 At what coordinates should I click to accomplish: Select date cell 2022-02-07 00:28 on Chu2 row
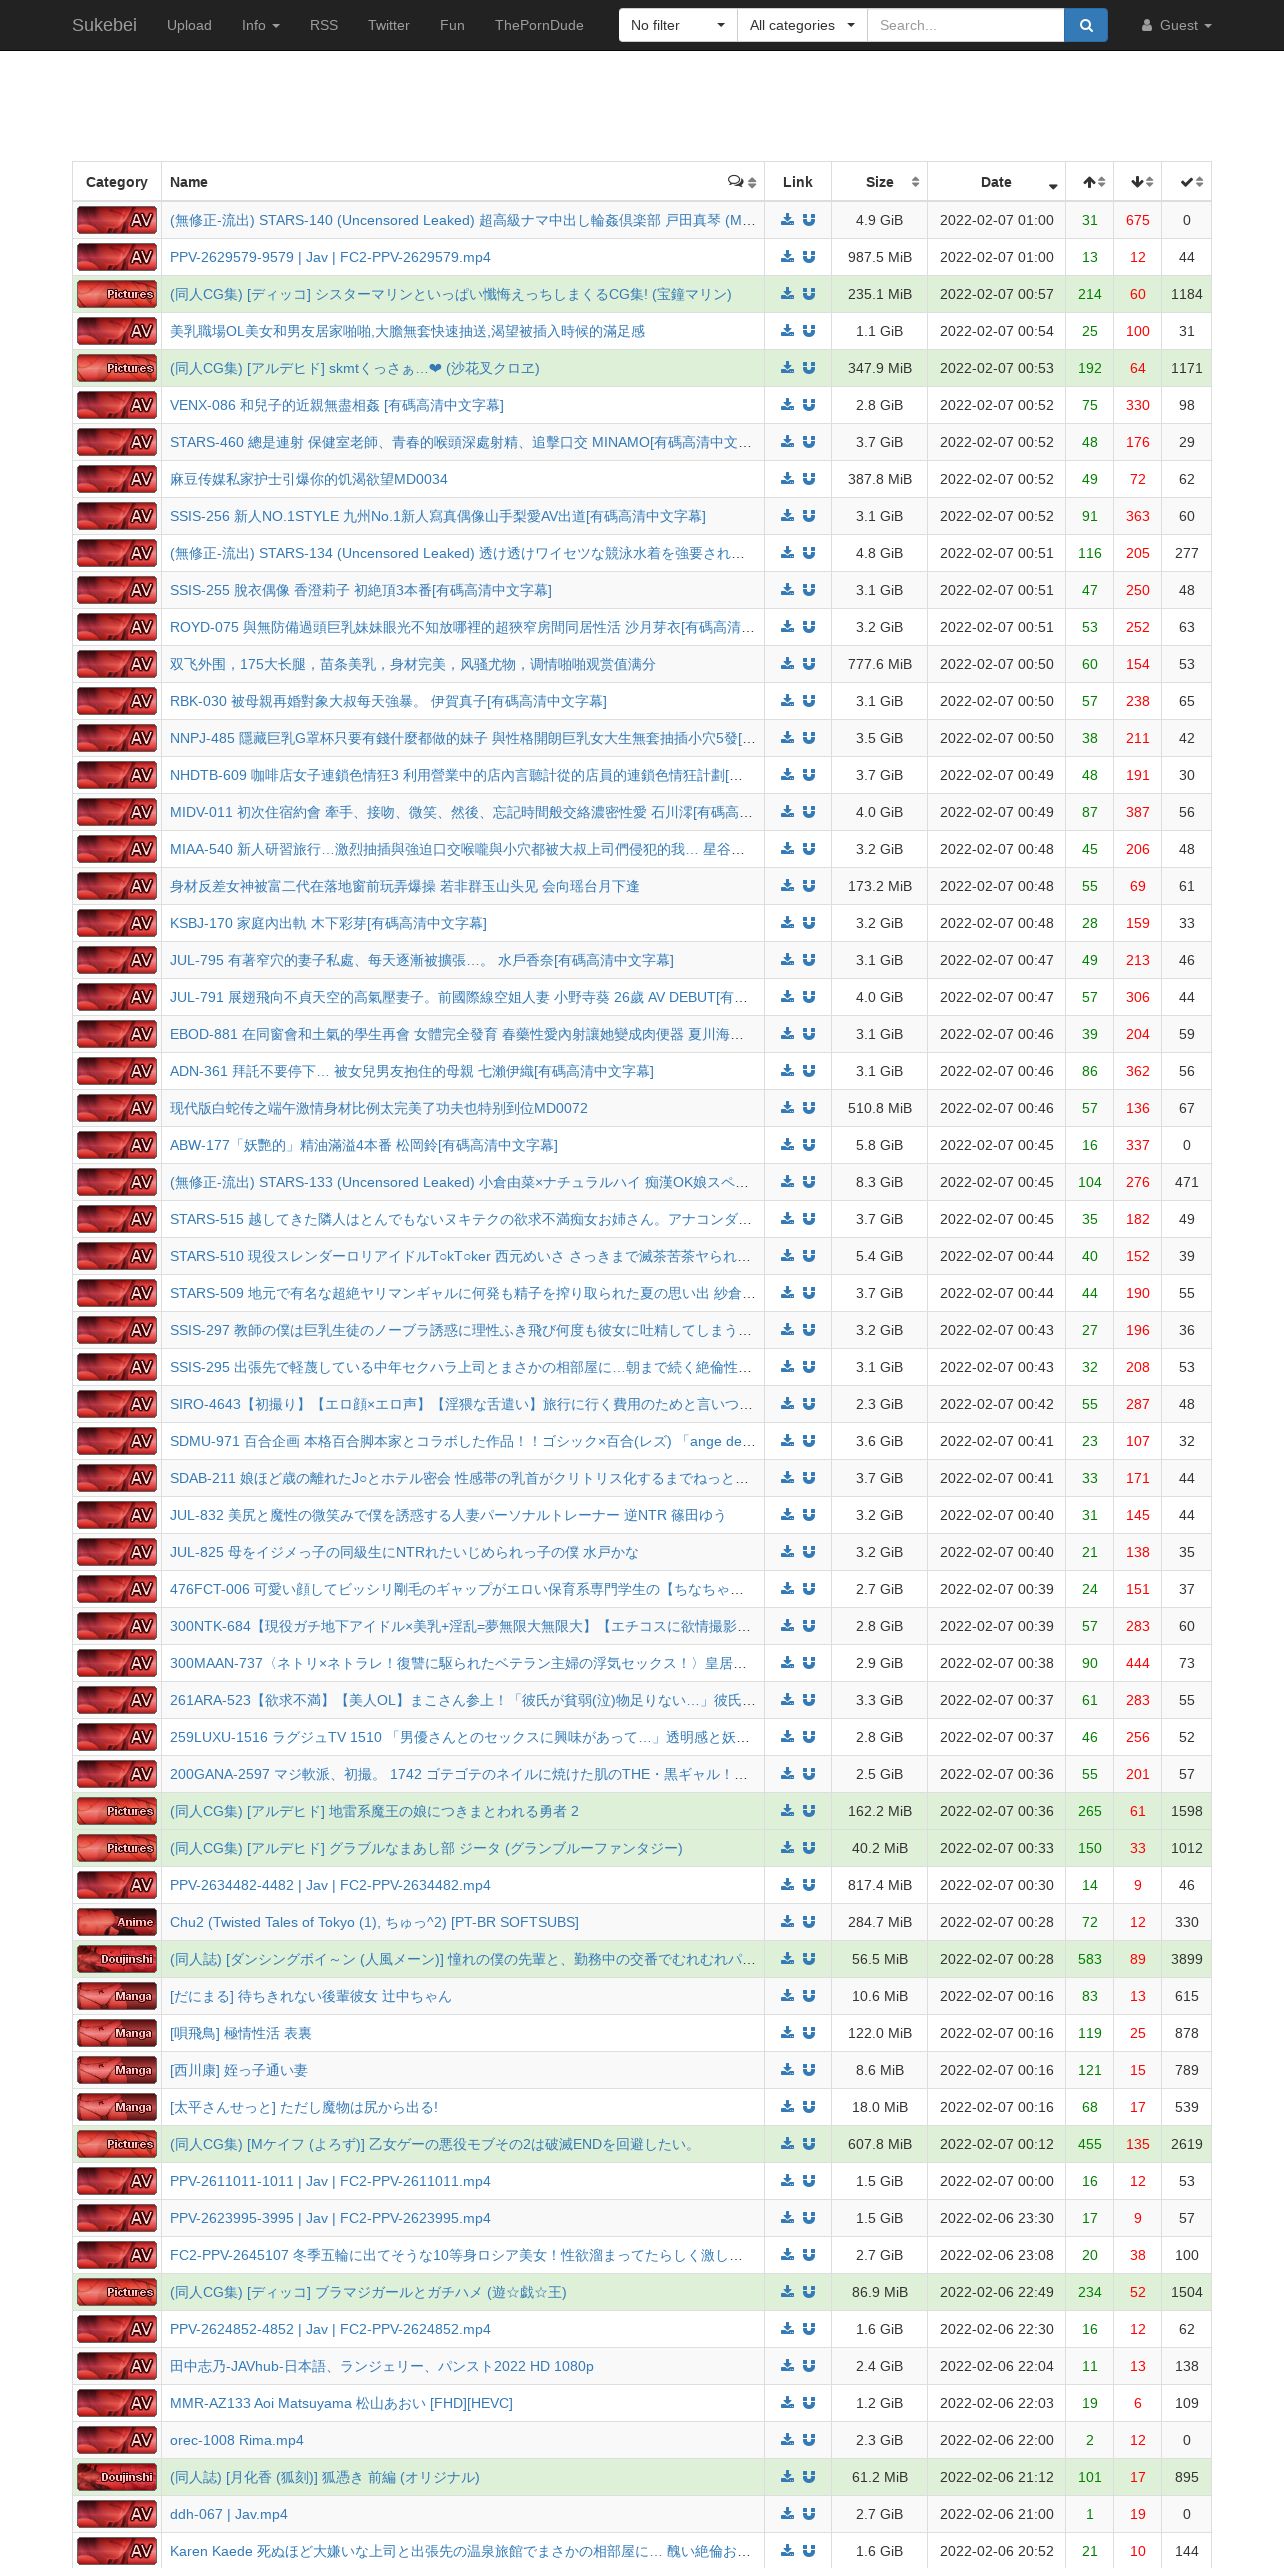point(996,1922)
